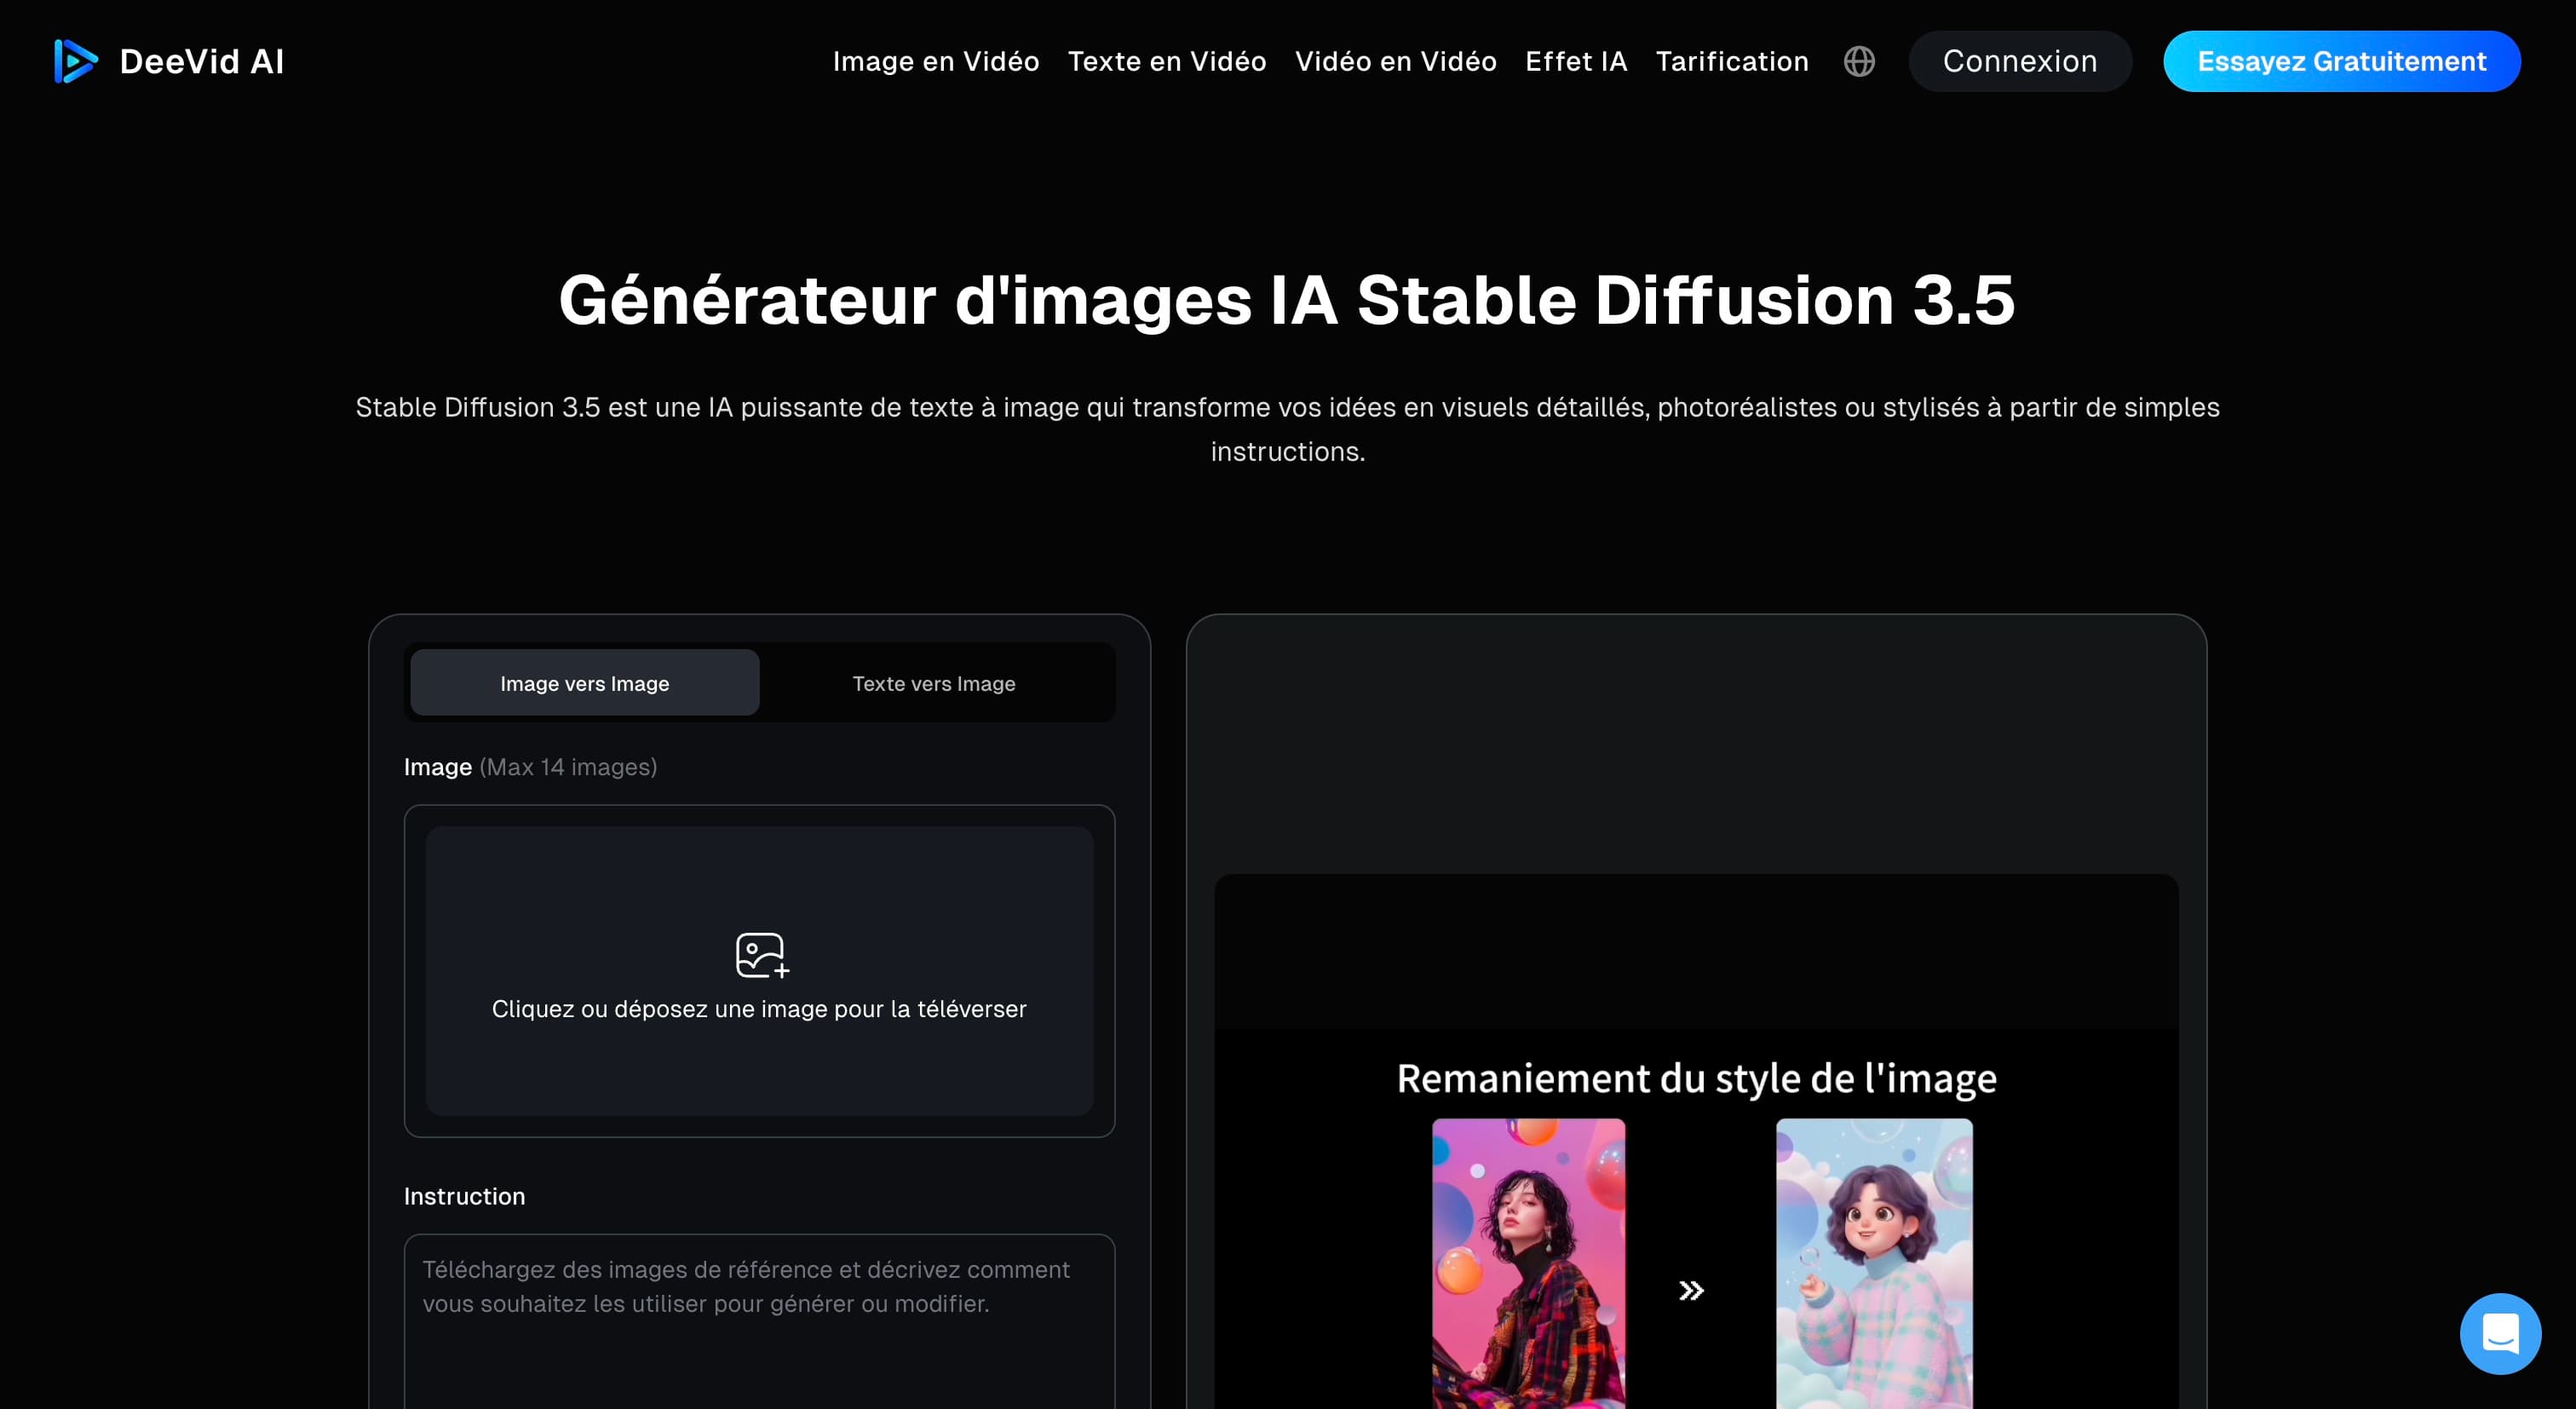Image resolution: width=2576 pixels, height=1409 pixels.
Task: Click the image drop zone to upload
Action: click(759, 970)
